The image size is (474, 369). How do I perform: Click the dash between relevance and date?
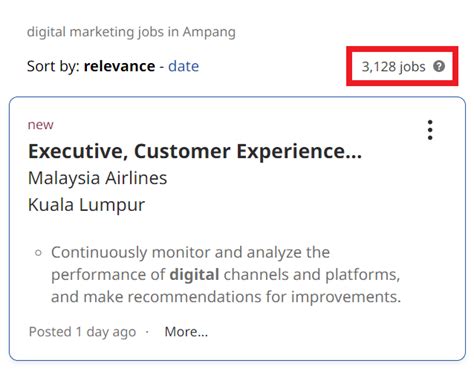(x=162, y=66)
